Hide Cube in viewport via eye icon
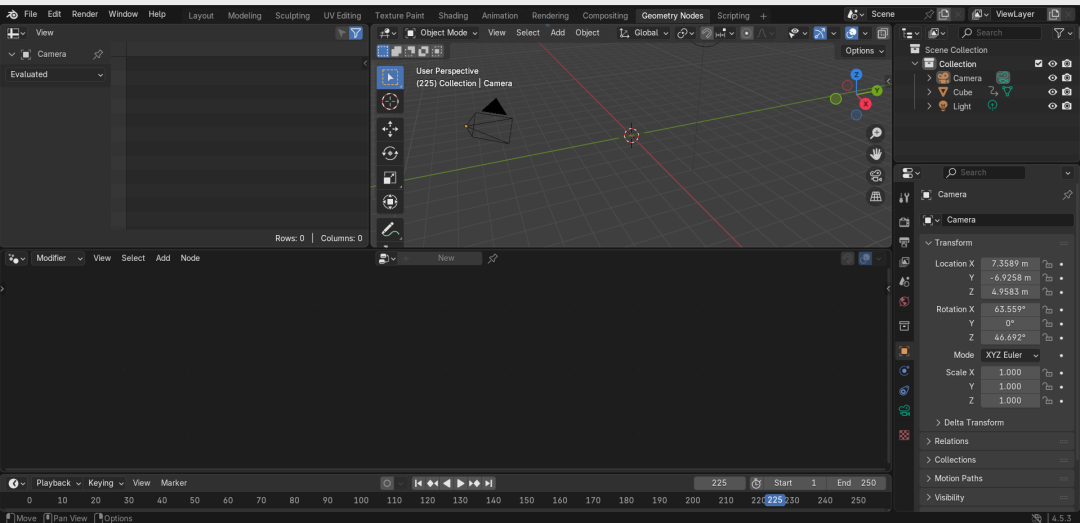Image resolution: width=1080 pixels, height=523 pixels. 1052,92
